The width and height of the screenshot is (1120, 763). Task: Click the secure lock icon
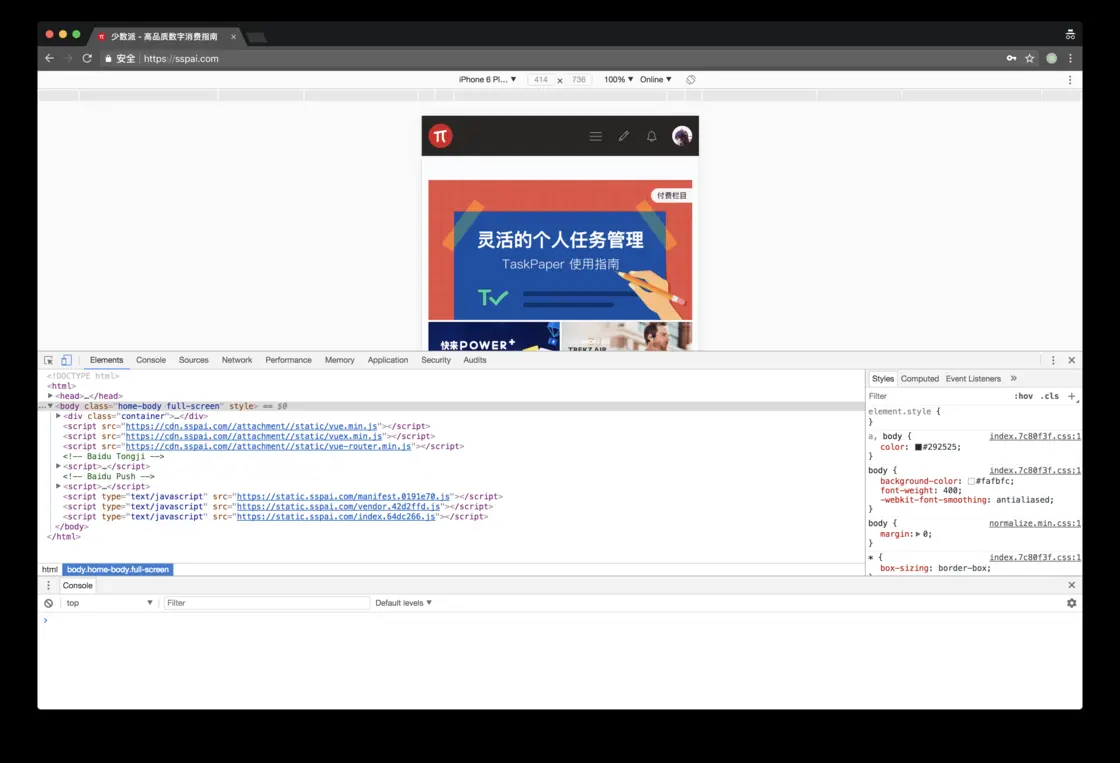tap(109, 59)
